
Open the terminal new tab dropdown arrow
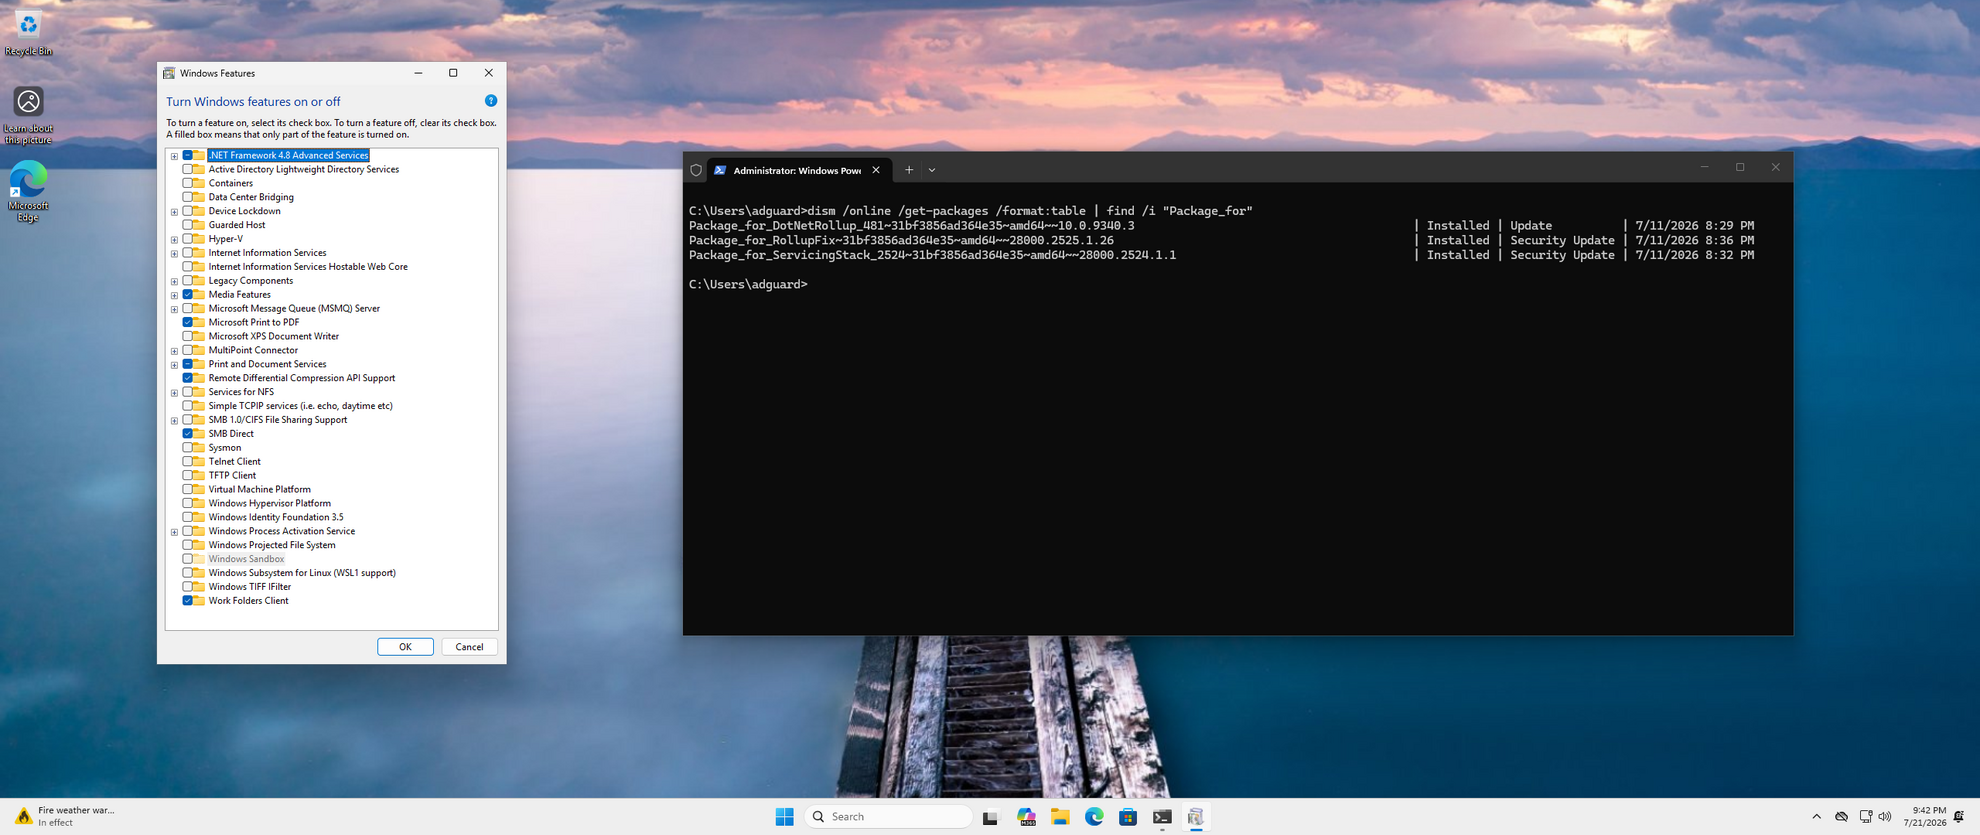pos(932,170)
